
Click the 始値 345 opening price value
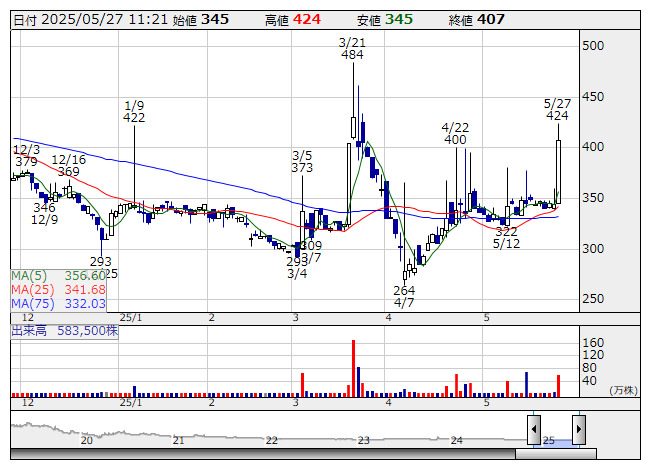pyautogui.click(x=201, y=20)
